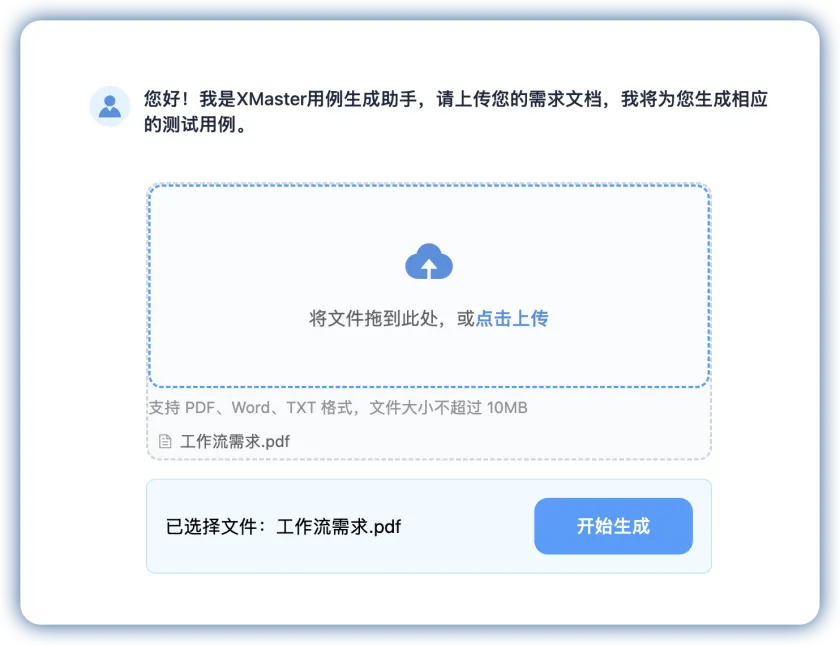This screenshot has height=646, width=840.
Task: Click the top dashed border of the drop area
Action: tap(429, 185)
